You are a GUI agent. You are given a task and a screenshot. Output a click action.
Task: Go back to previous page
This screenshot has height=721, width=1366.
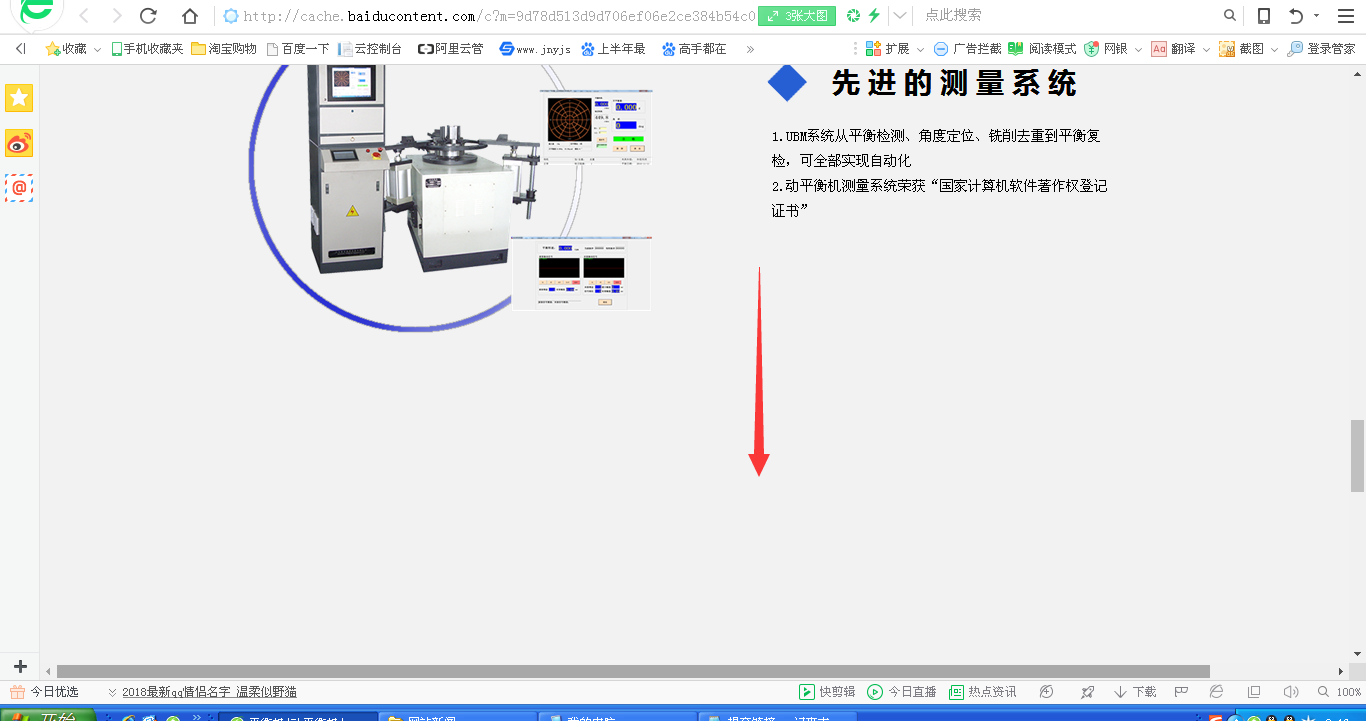(84, 16)
